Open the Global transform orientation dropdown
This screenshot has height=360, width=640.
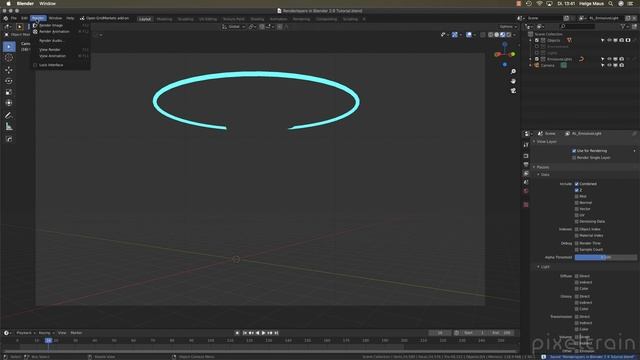234,27
